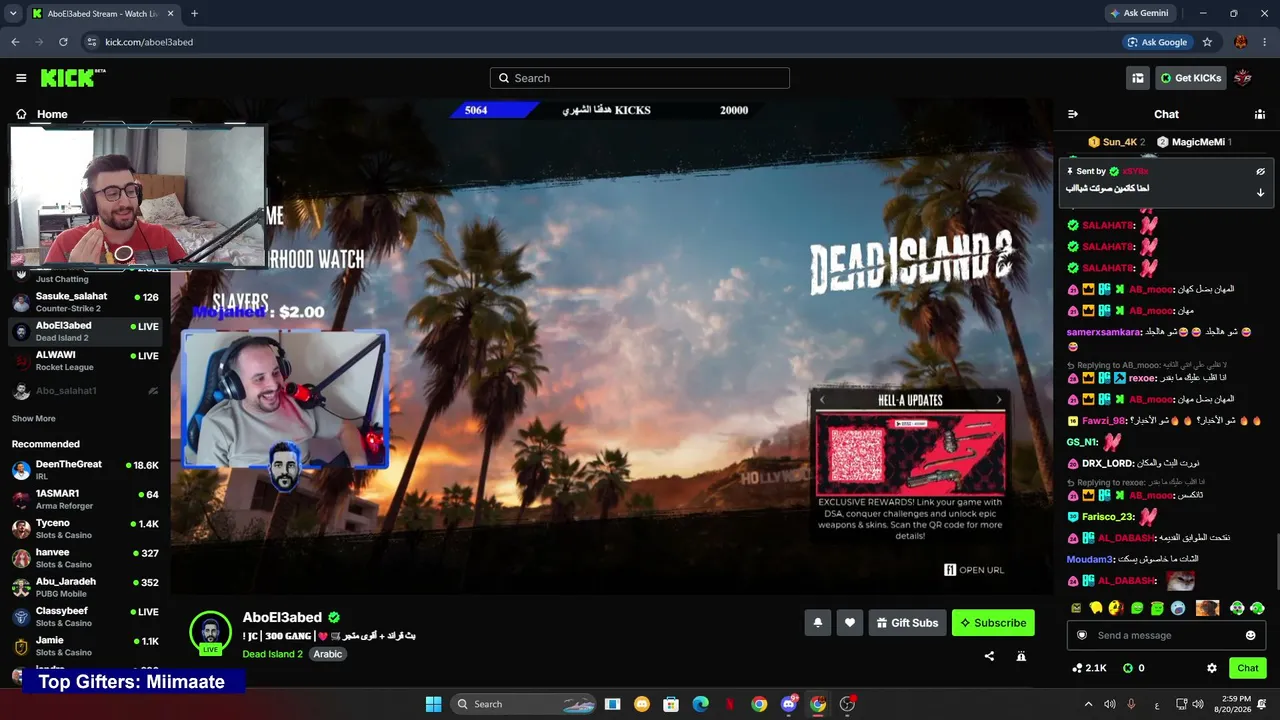Viewport: 1280px width, 720px height.
Task: Select the Arabic language tag
Action: click(328, 654)
